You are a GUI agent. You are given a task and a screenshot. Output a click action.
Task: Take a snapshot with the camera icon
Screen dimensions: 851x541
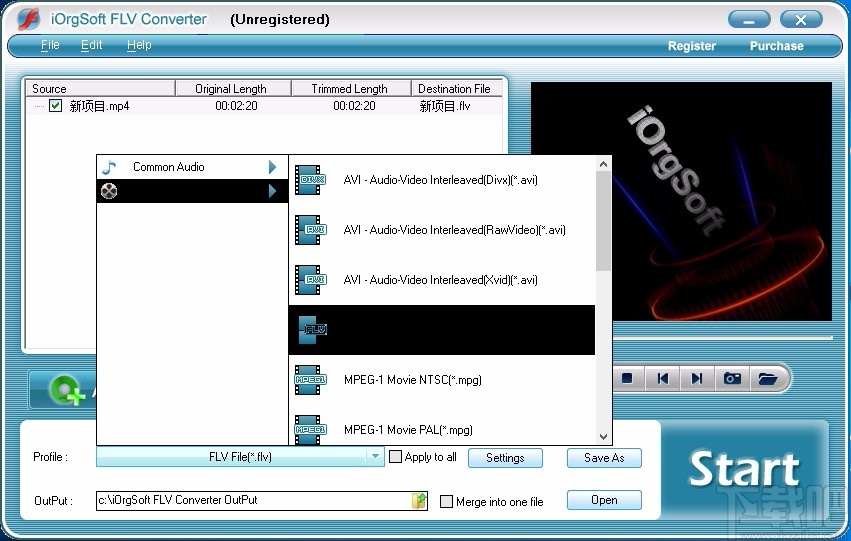pos(732,378)
